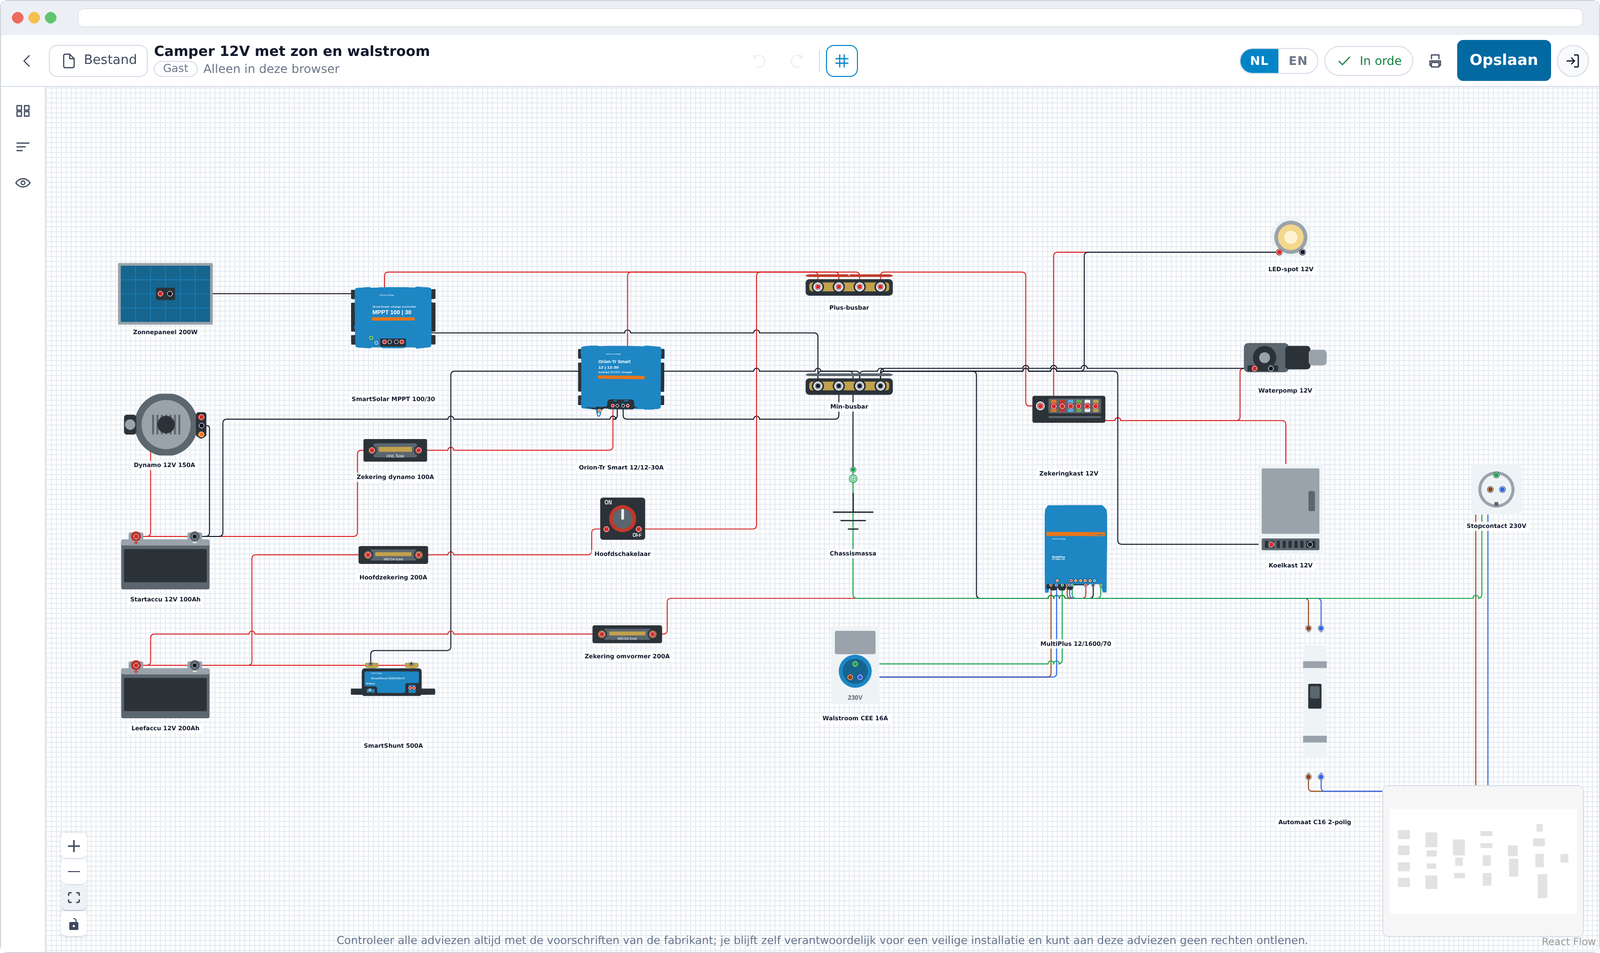Screen dimensions: 1600x953
Task: Select the Stopcontact 230V socket
Action: [1496, 490]
